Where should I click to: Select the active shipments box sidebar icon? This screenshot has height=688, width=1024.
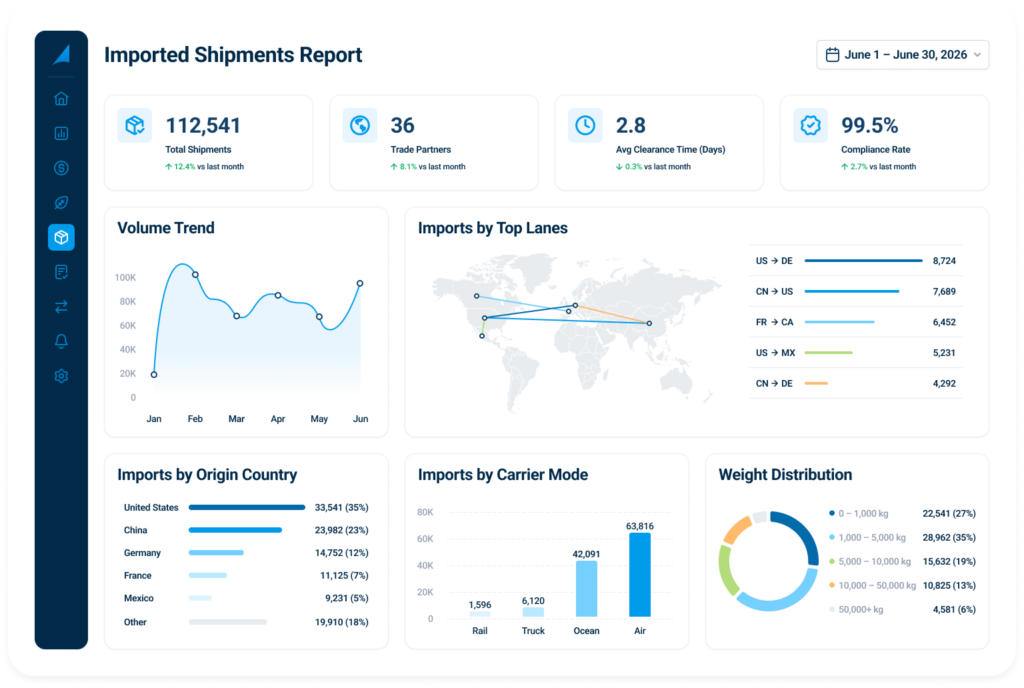click(61, 237)
